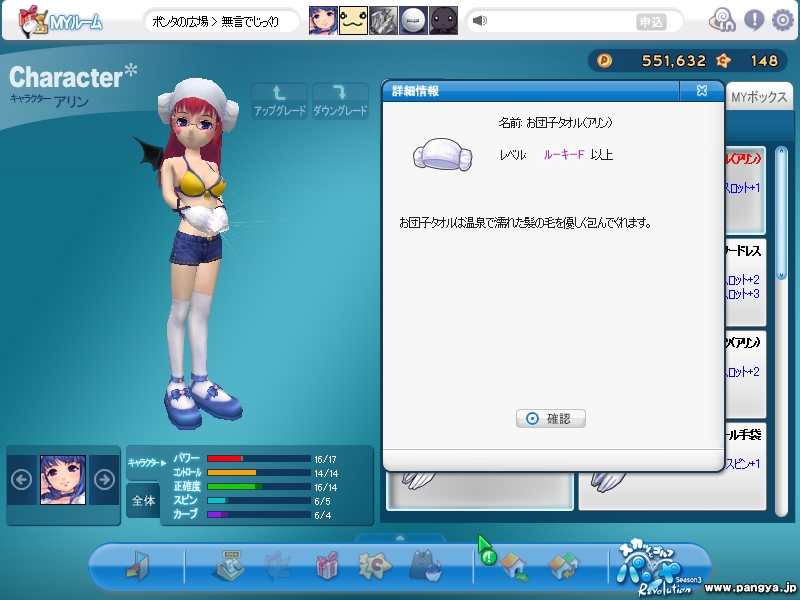Click the cat mascot icon in bottom bar
Viewport: 800px width, 600px height.
coord(426,565)
